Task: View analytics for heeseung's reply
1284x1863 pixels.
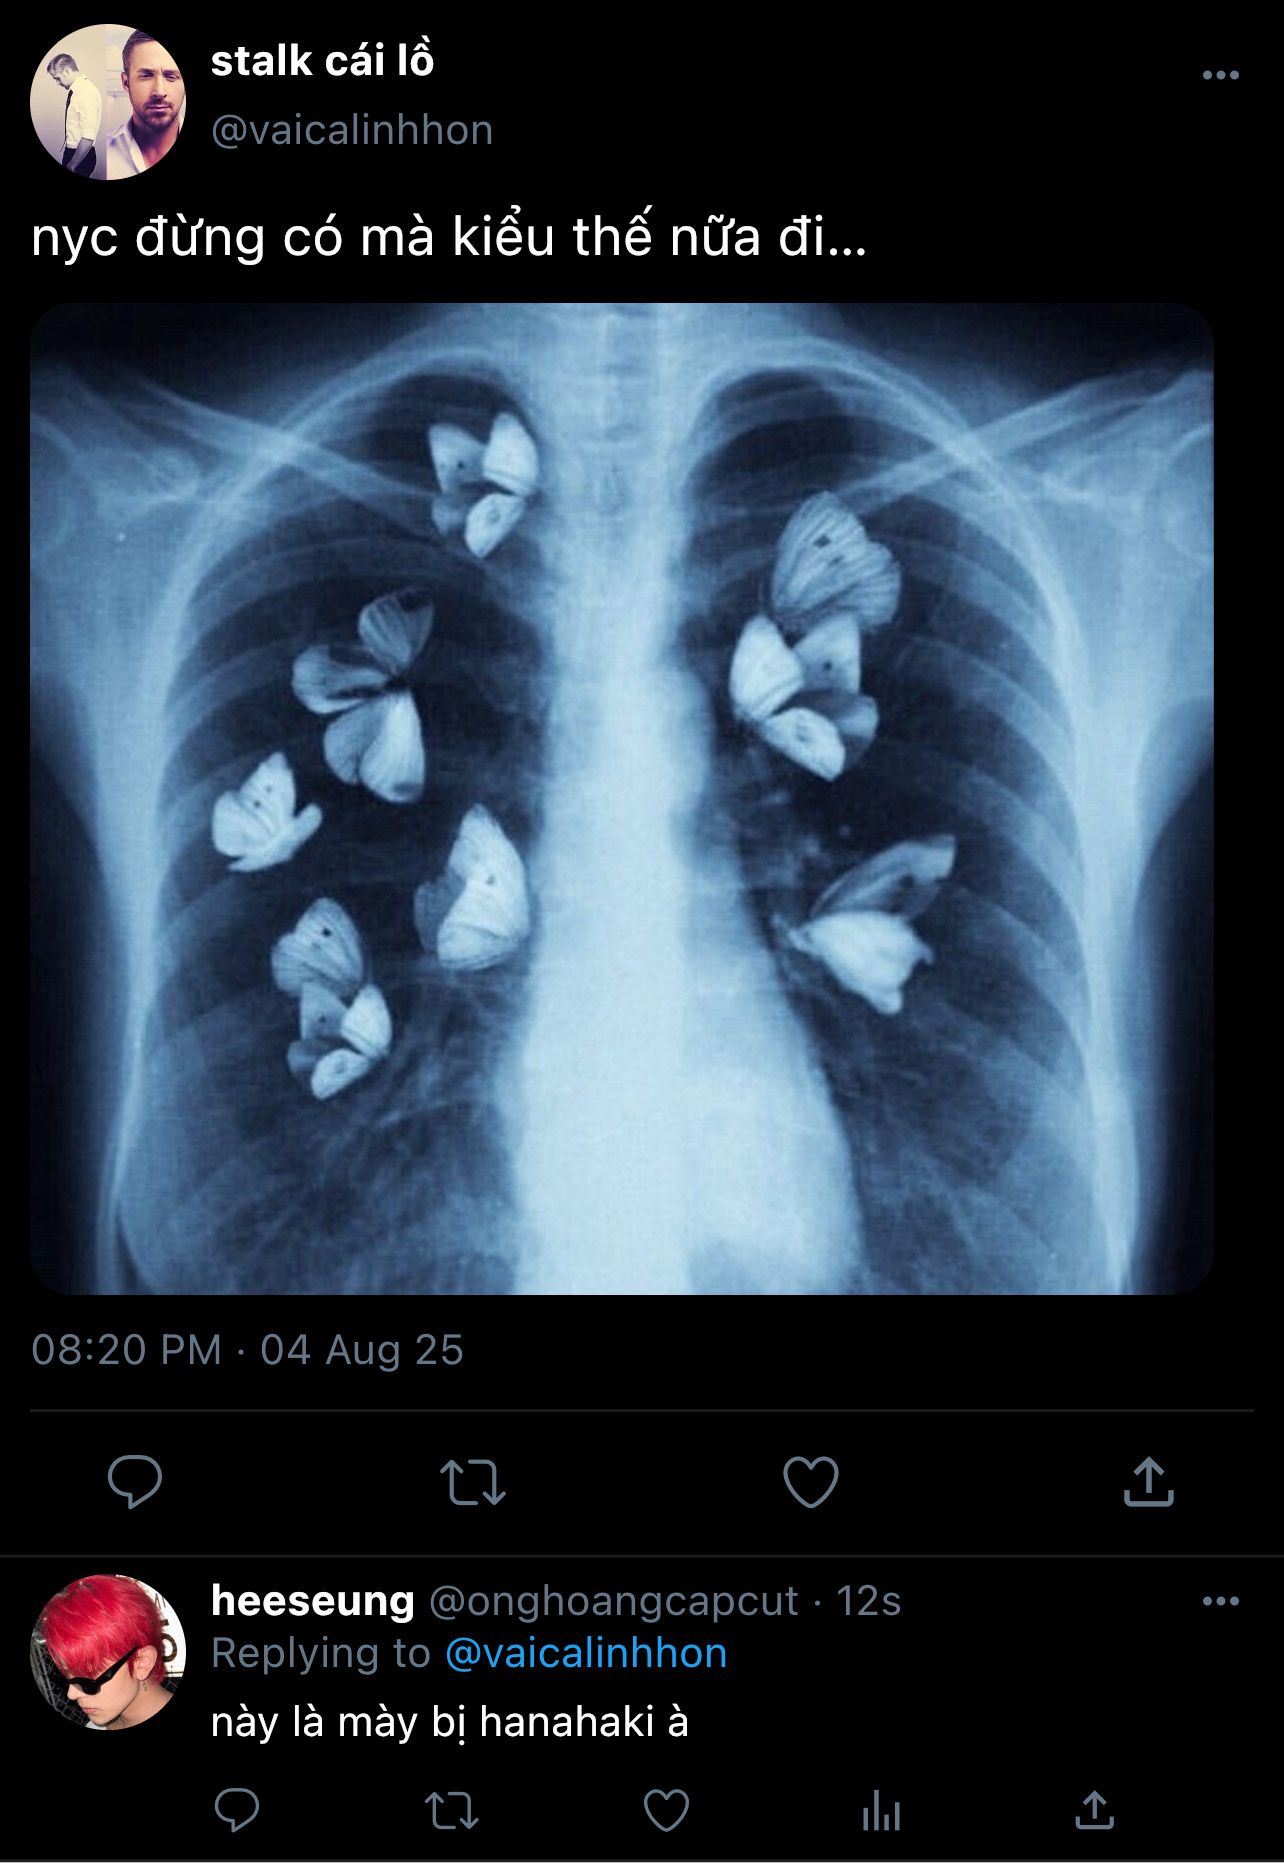Action: (881, 1811)
